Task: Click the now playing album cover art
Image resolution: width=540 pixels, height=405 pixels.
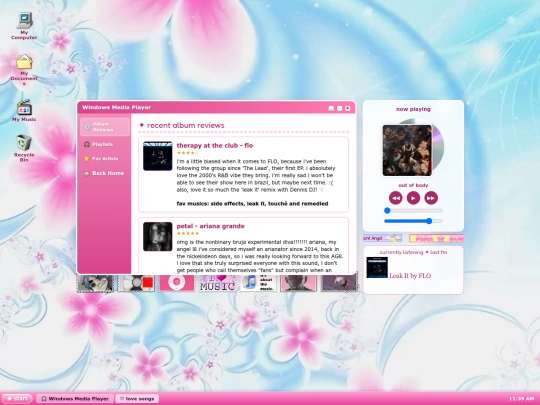Action: coord(407,150)
